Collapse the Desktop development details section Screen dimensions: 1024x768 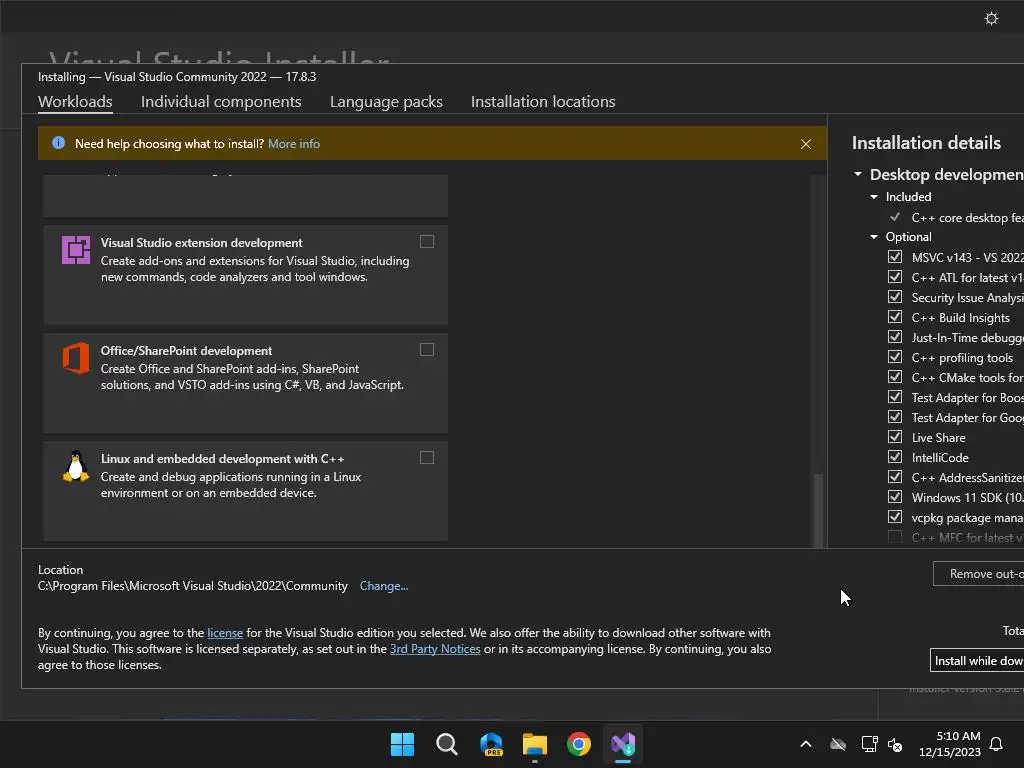point(857,174)
